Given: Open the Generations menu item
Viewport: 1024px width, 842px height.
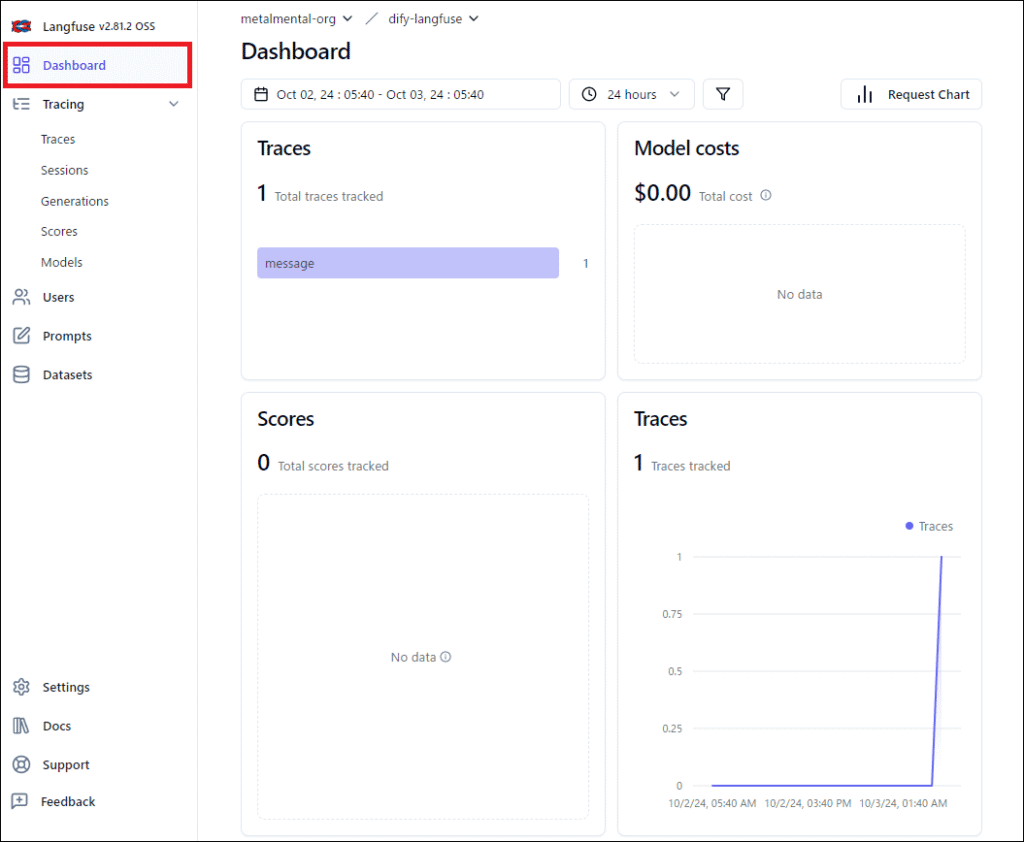Looking at the screenshot, I should click(75, 201).
